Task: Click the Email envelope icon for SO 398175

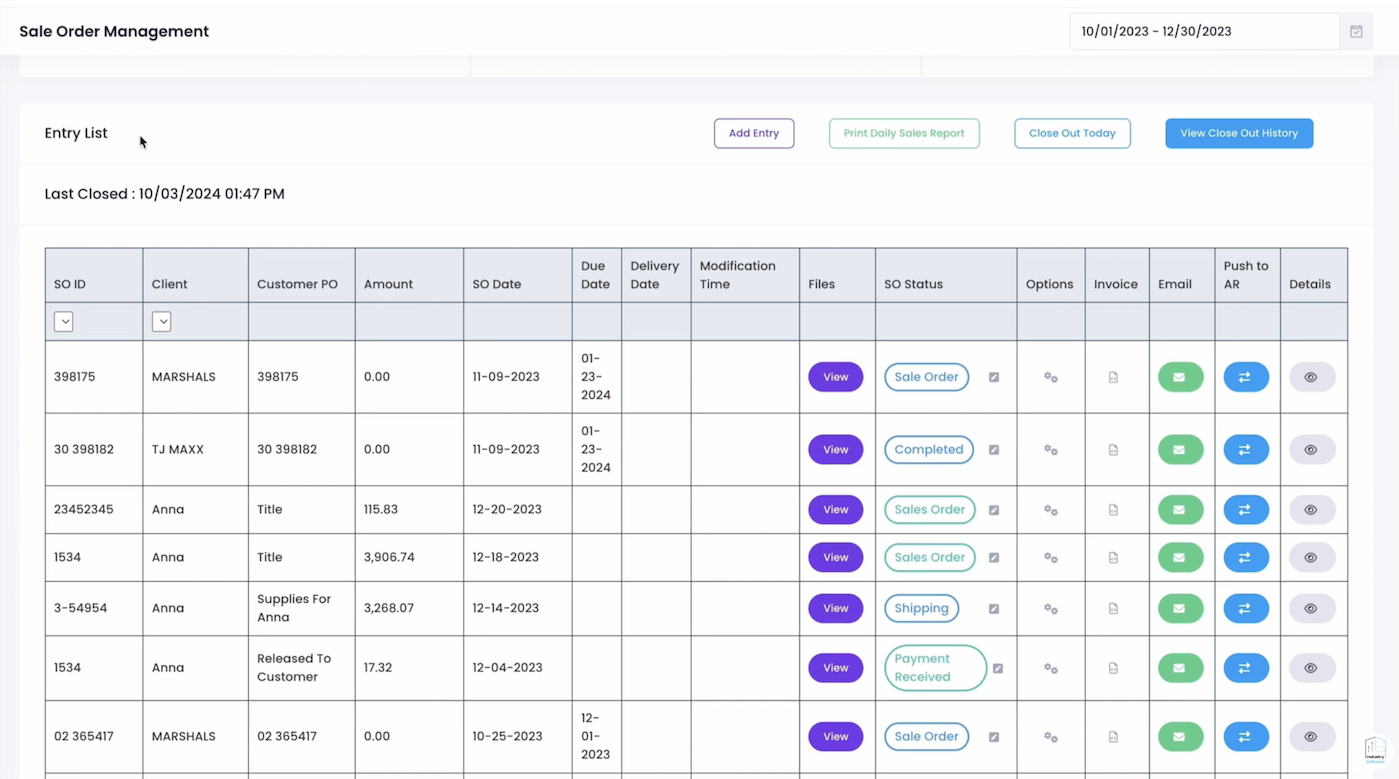Action: point(1180,377)
